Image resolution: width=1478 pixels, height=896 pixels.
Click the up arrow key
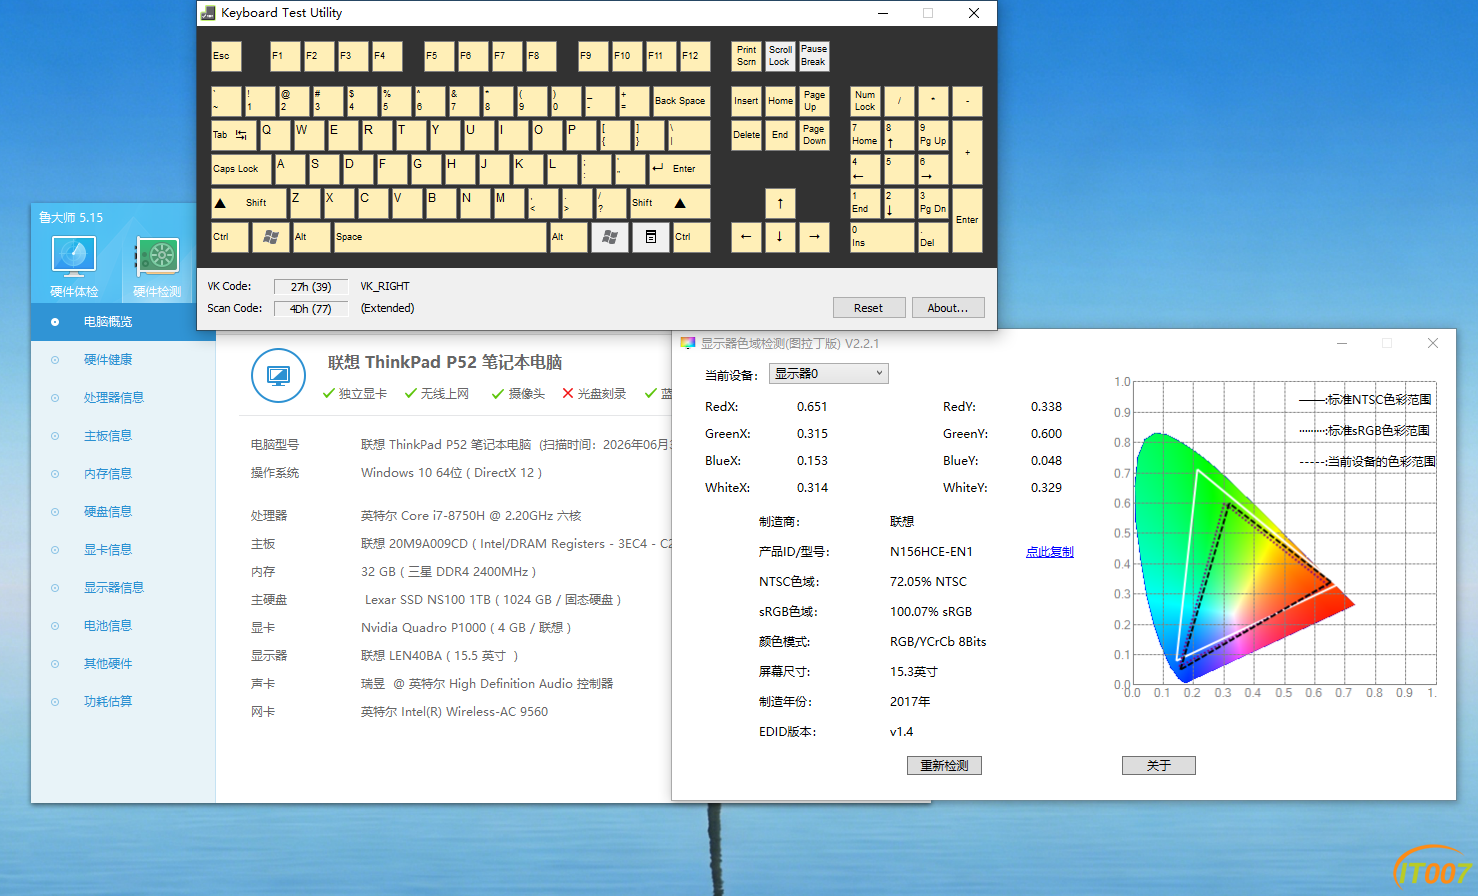(780, 203)
